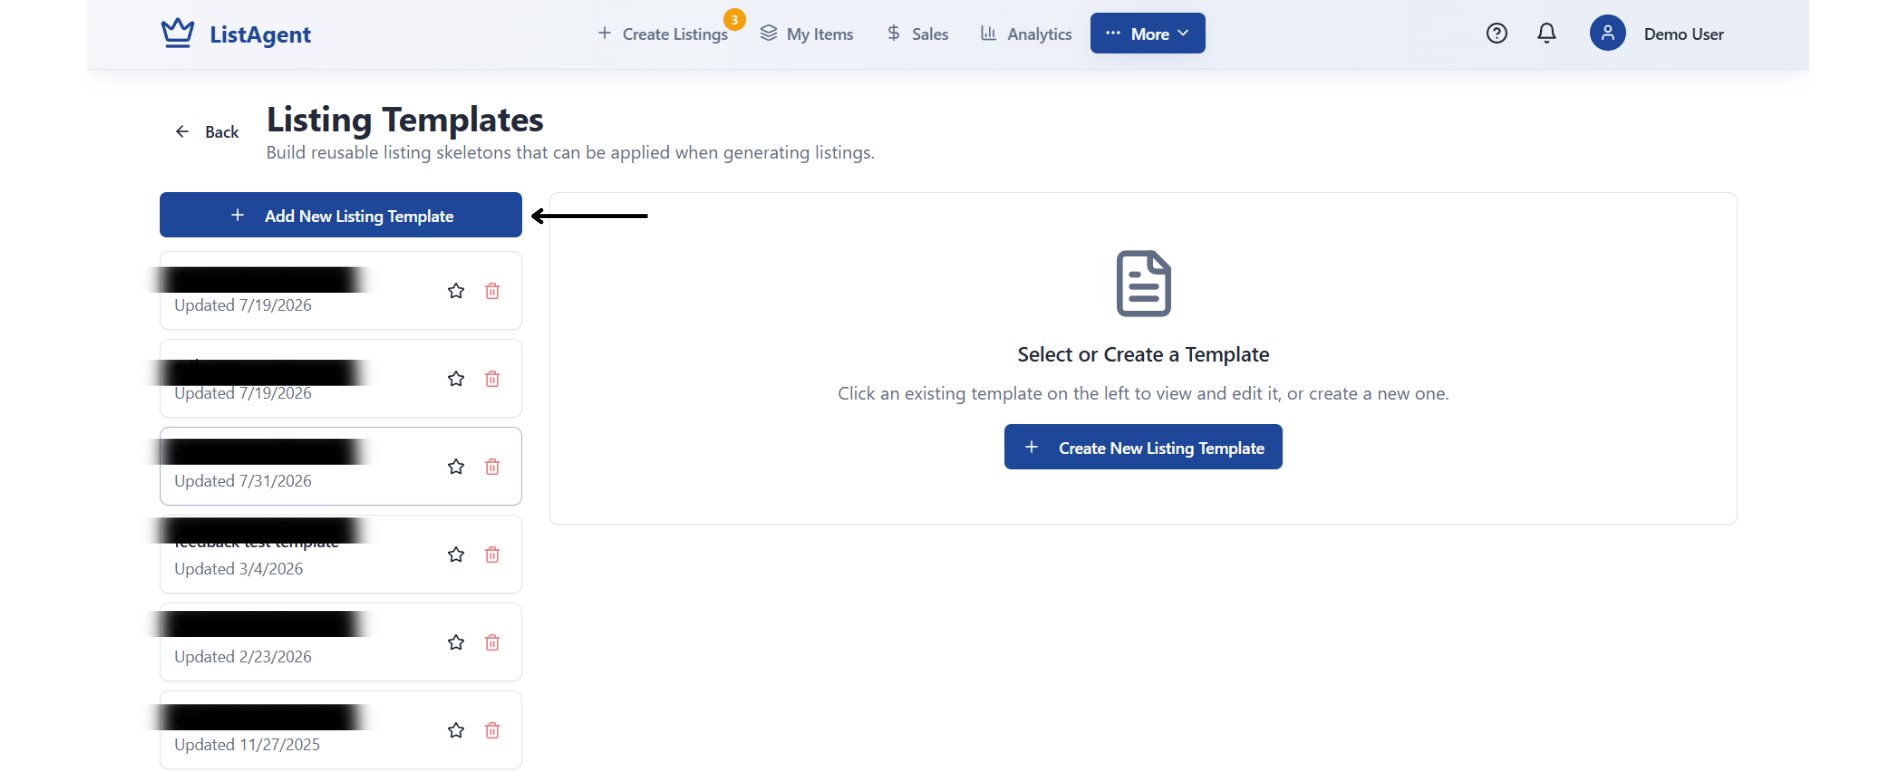Go to the Sales section

917,34
